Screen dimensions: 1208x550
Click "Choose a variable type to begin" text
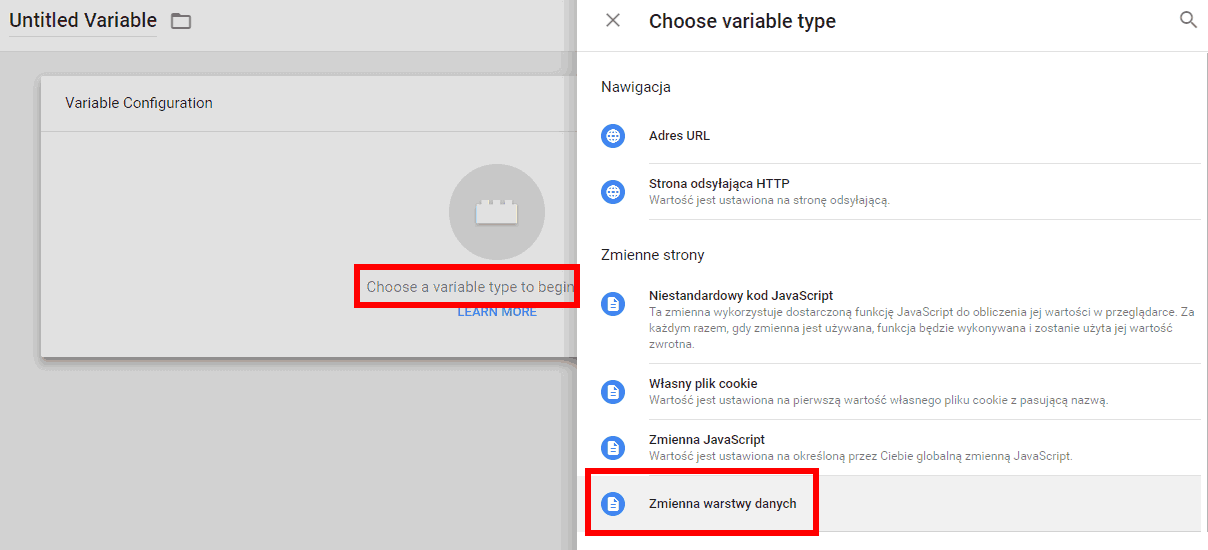pyautogui.click(x=469, y=287)
